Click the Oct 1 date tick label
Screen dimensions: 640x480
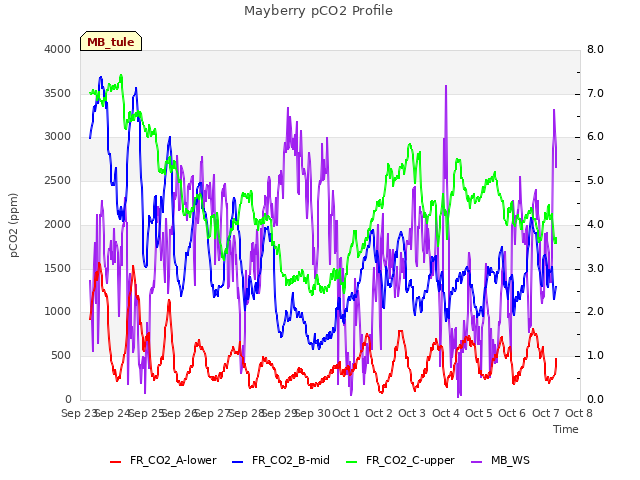click(x=346, y=413)
